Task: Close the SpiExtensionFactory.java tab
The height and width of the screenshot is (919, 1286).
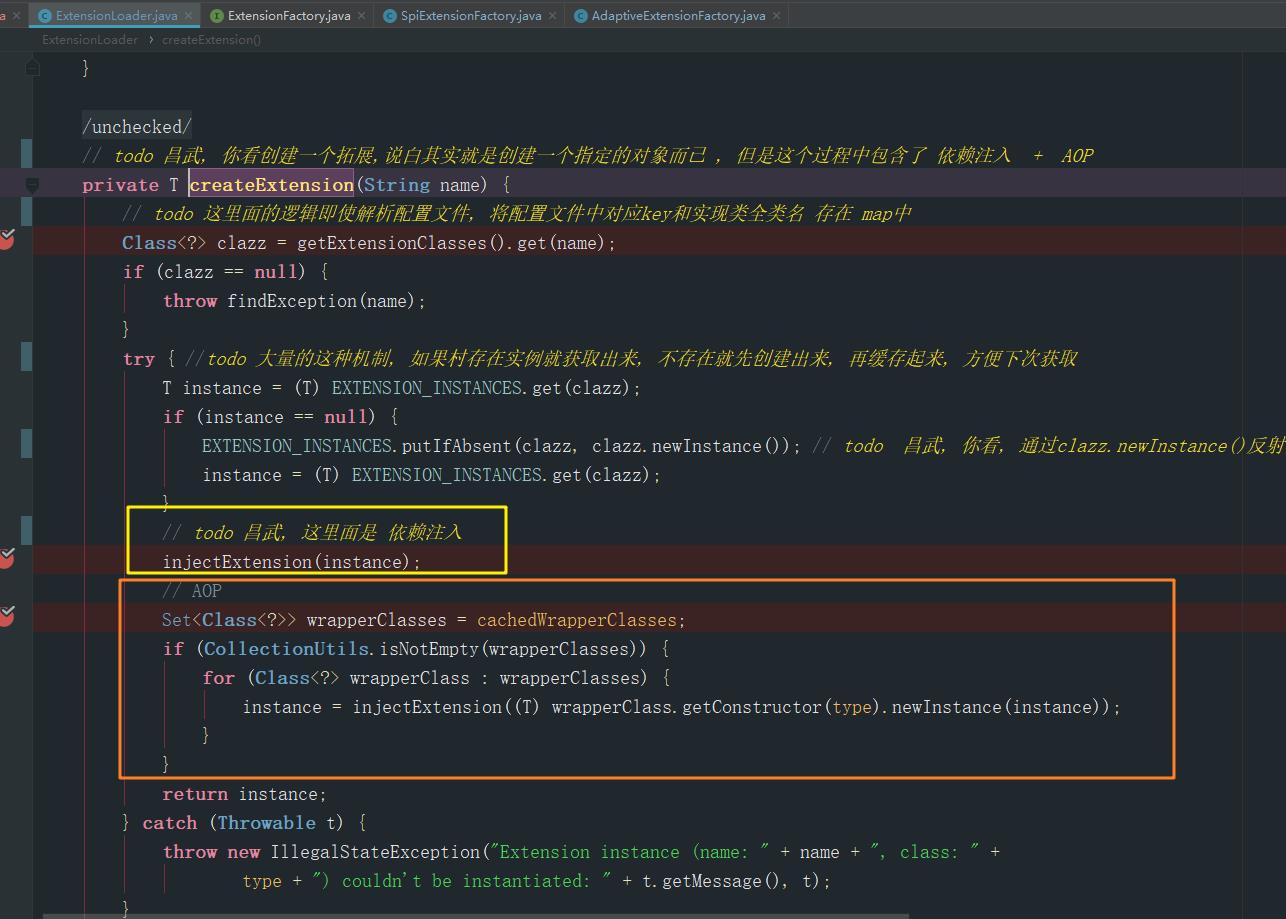Action: [x=553, y=15]
